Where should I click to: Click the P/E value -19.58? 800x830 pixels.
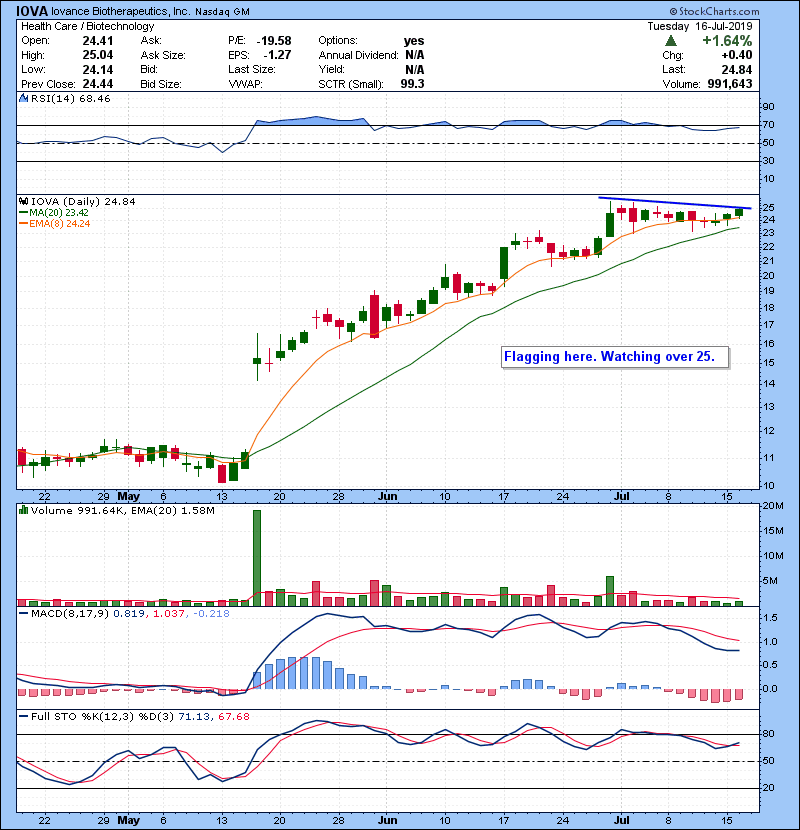click(x=274, y=41)
